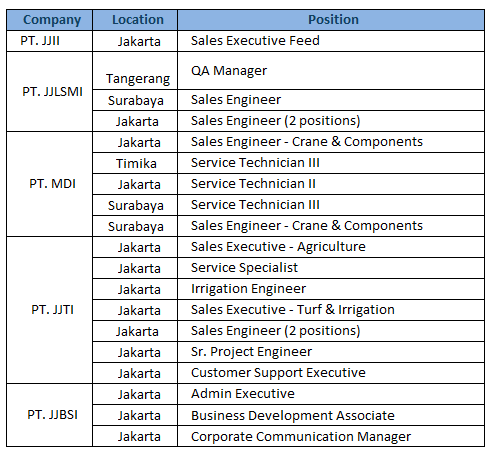Click Surabaya beside Sales Engineer - Crane & Components
This screenshot has width=491, height=453.
click(x=135, y=226)
